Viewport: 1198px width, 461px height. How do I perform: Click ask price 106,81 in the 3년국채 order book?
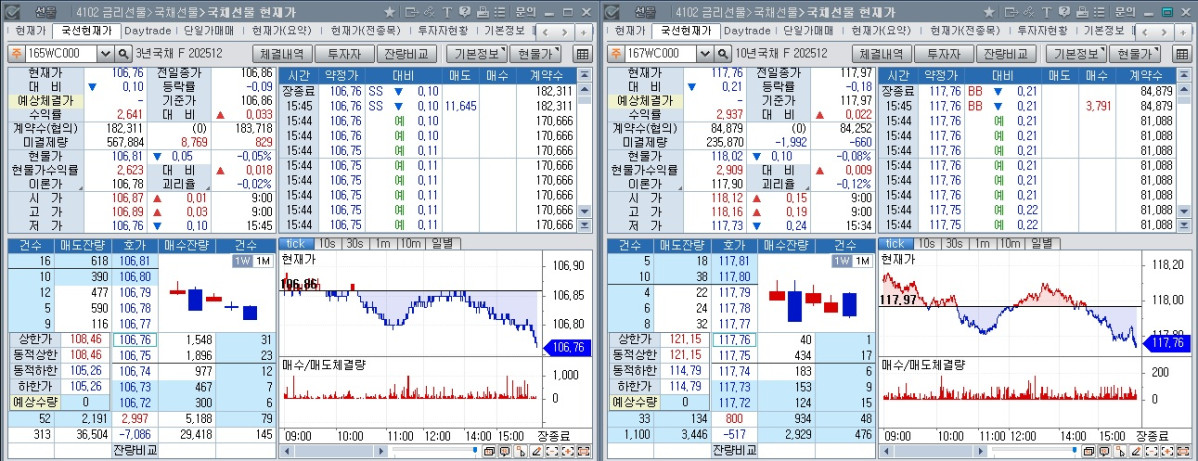134,261
